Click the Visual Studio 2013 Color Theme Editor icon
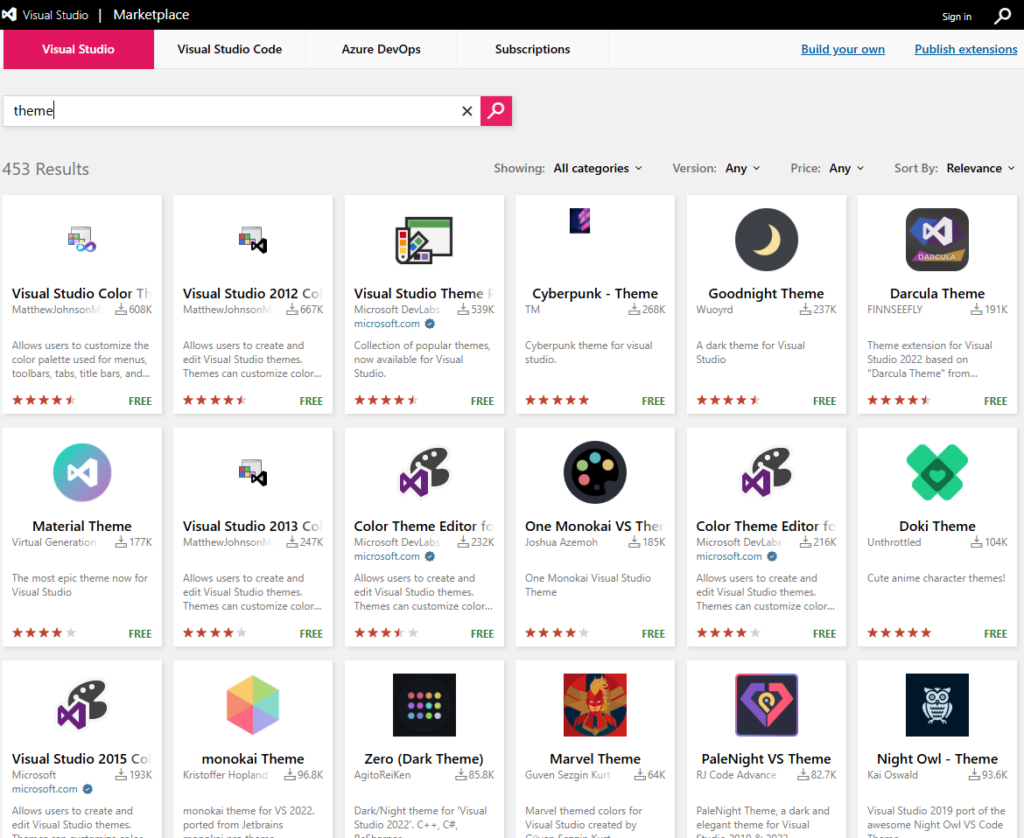This screenshot has height=838, width=1024. [253, 472]
